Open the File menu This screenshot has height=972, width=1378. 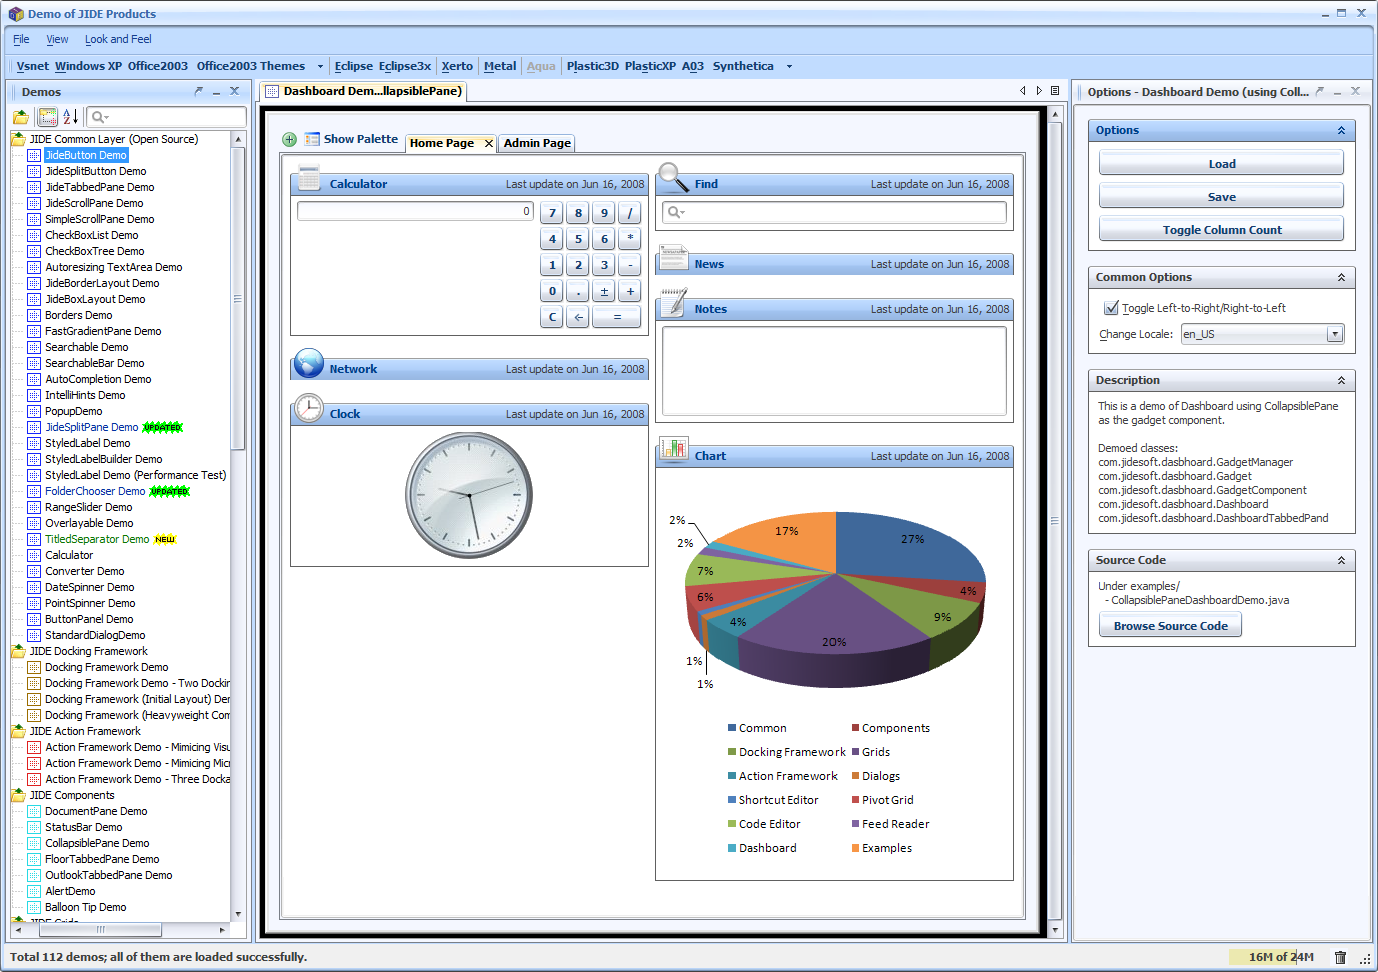(21, 39)
